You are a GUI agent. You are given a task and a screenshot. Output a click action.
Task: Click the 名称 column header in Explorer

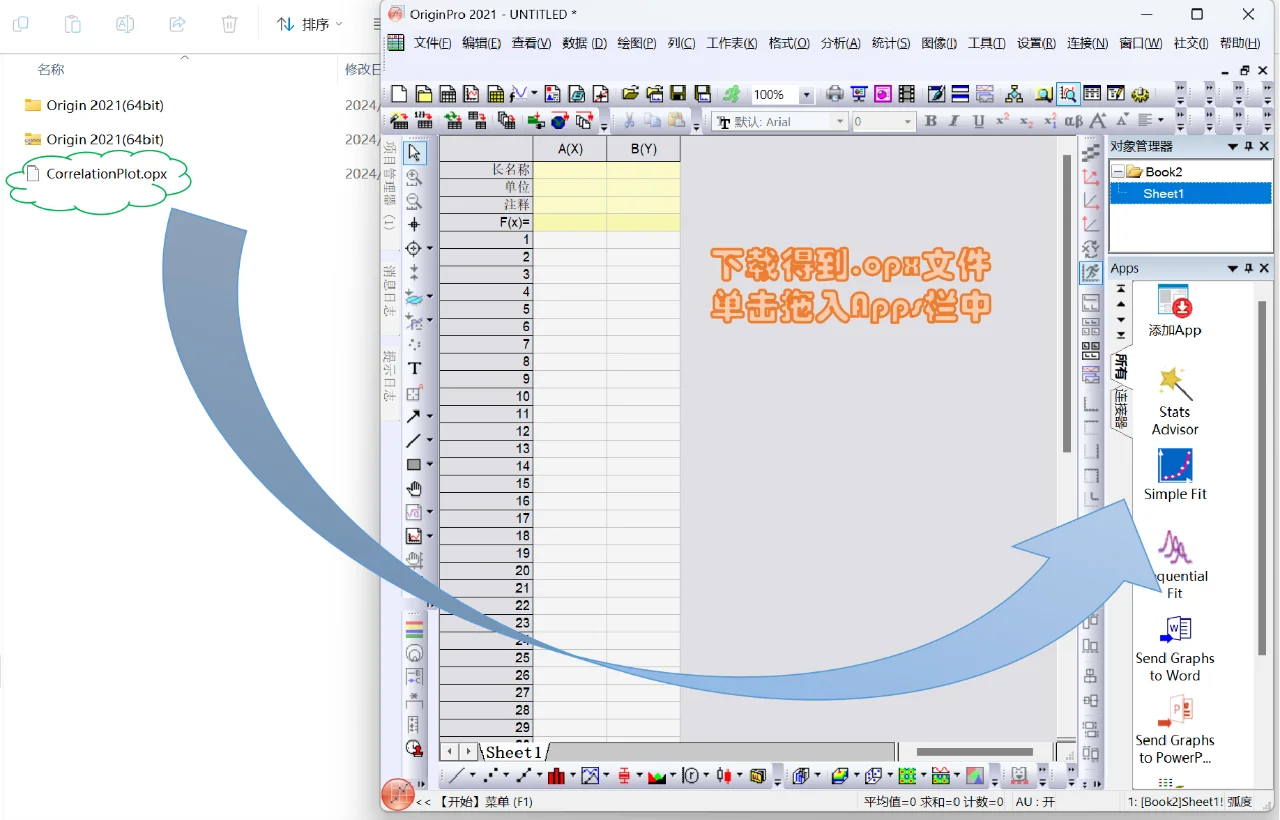[51, 69]
